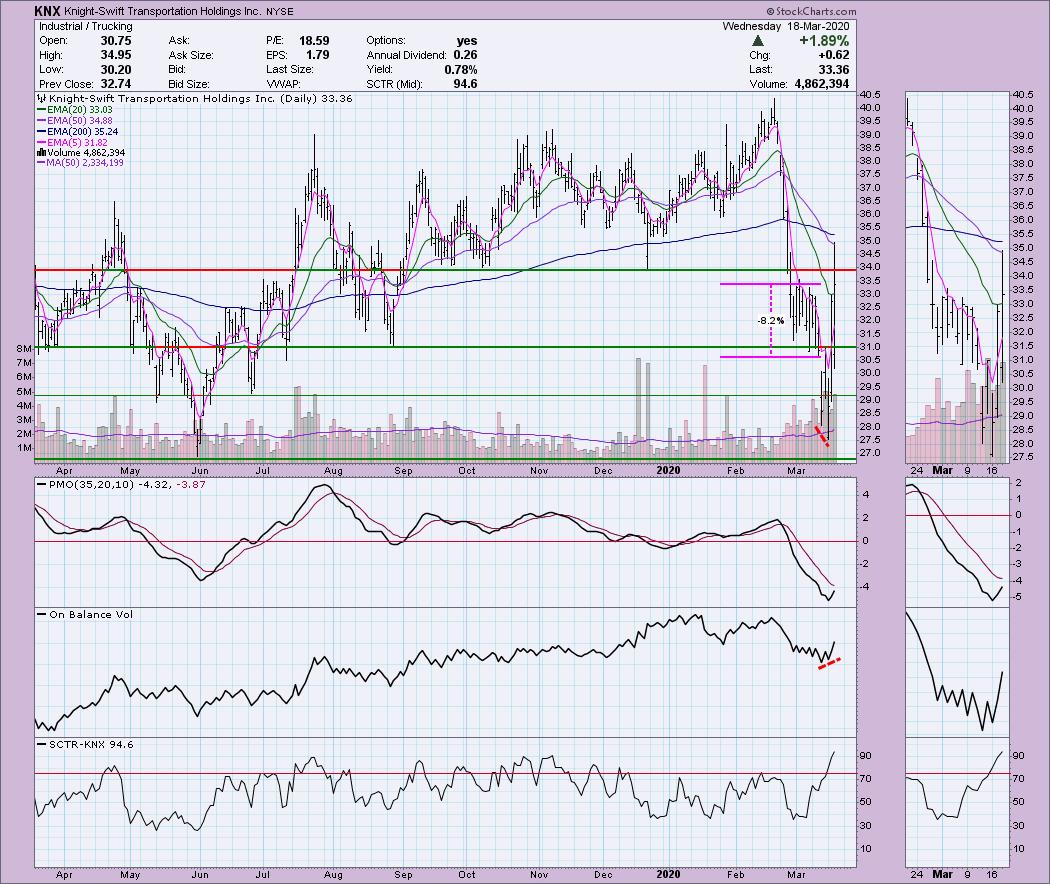
Task: Click the navy EMA(200) legend color marker
Action: coord(42,132)
